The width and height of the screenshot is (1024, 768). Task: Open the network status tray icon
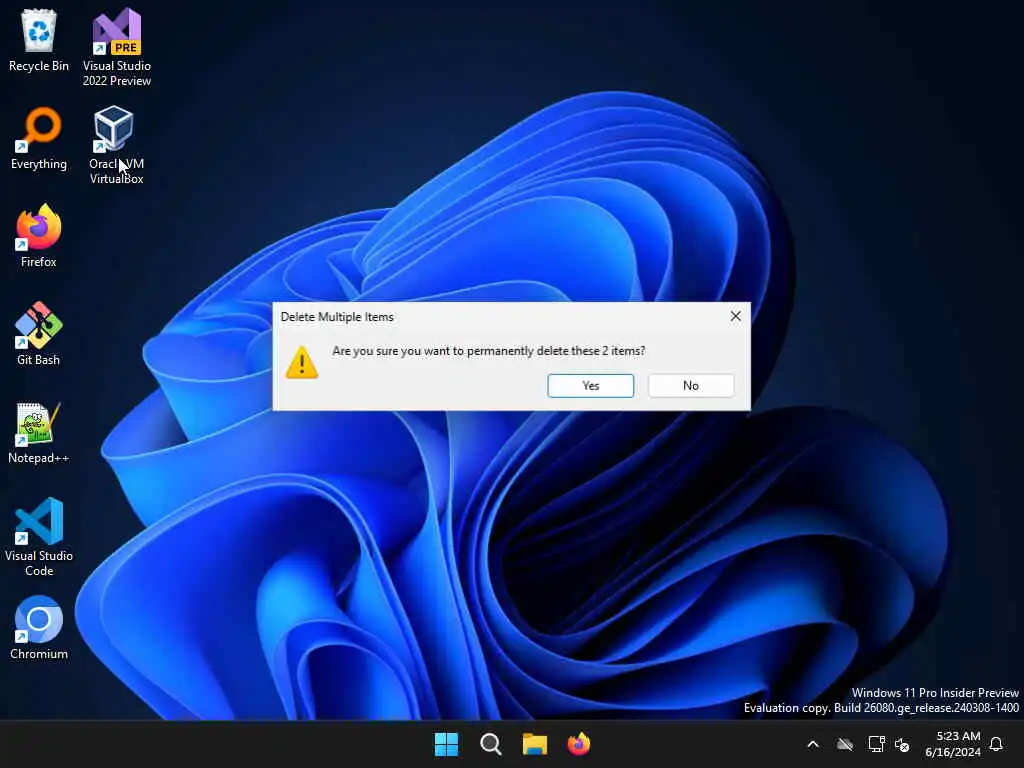click(x=876, y=744)
